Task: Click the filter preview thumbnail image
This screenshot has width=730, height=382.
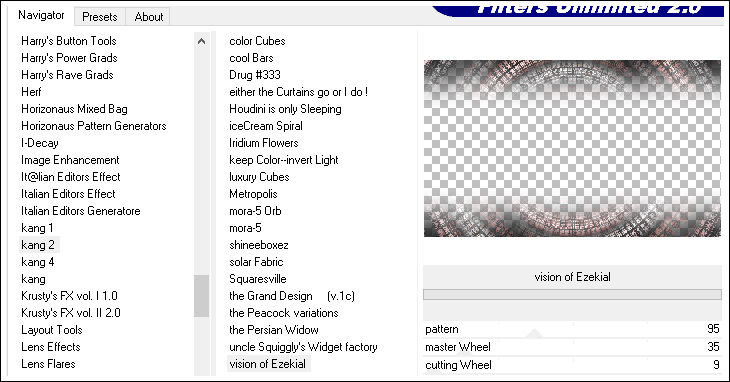Action: [x=572, y=148]
